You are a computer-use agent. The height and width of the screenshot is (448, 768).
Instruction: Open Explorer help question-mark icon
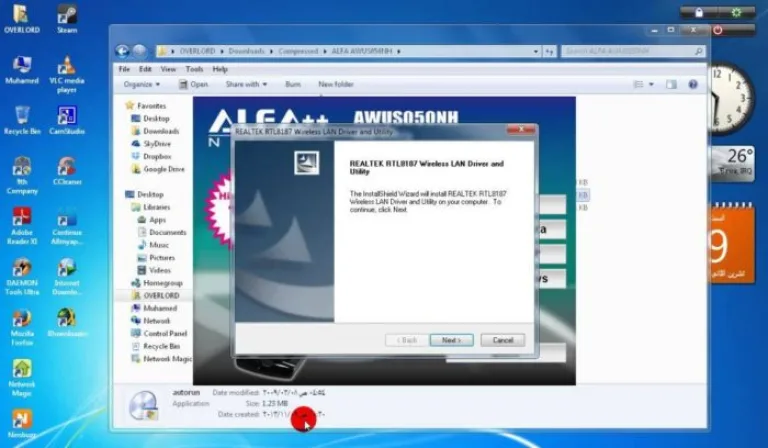(693, 84)
